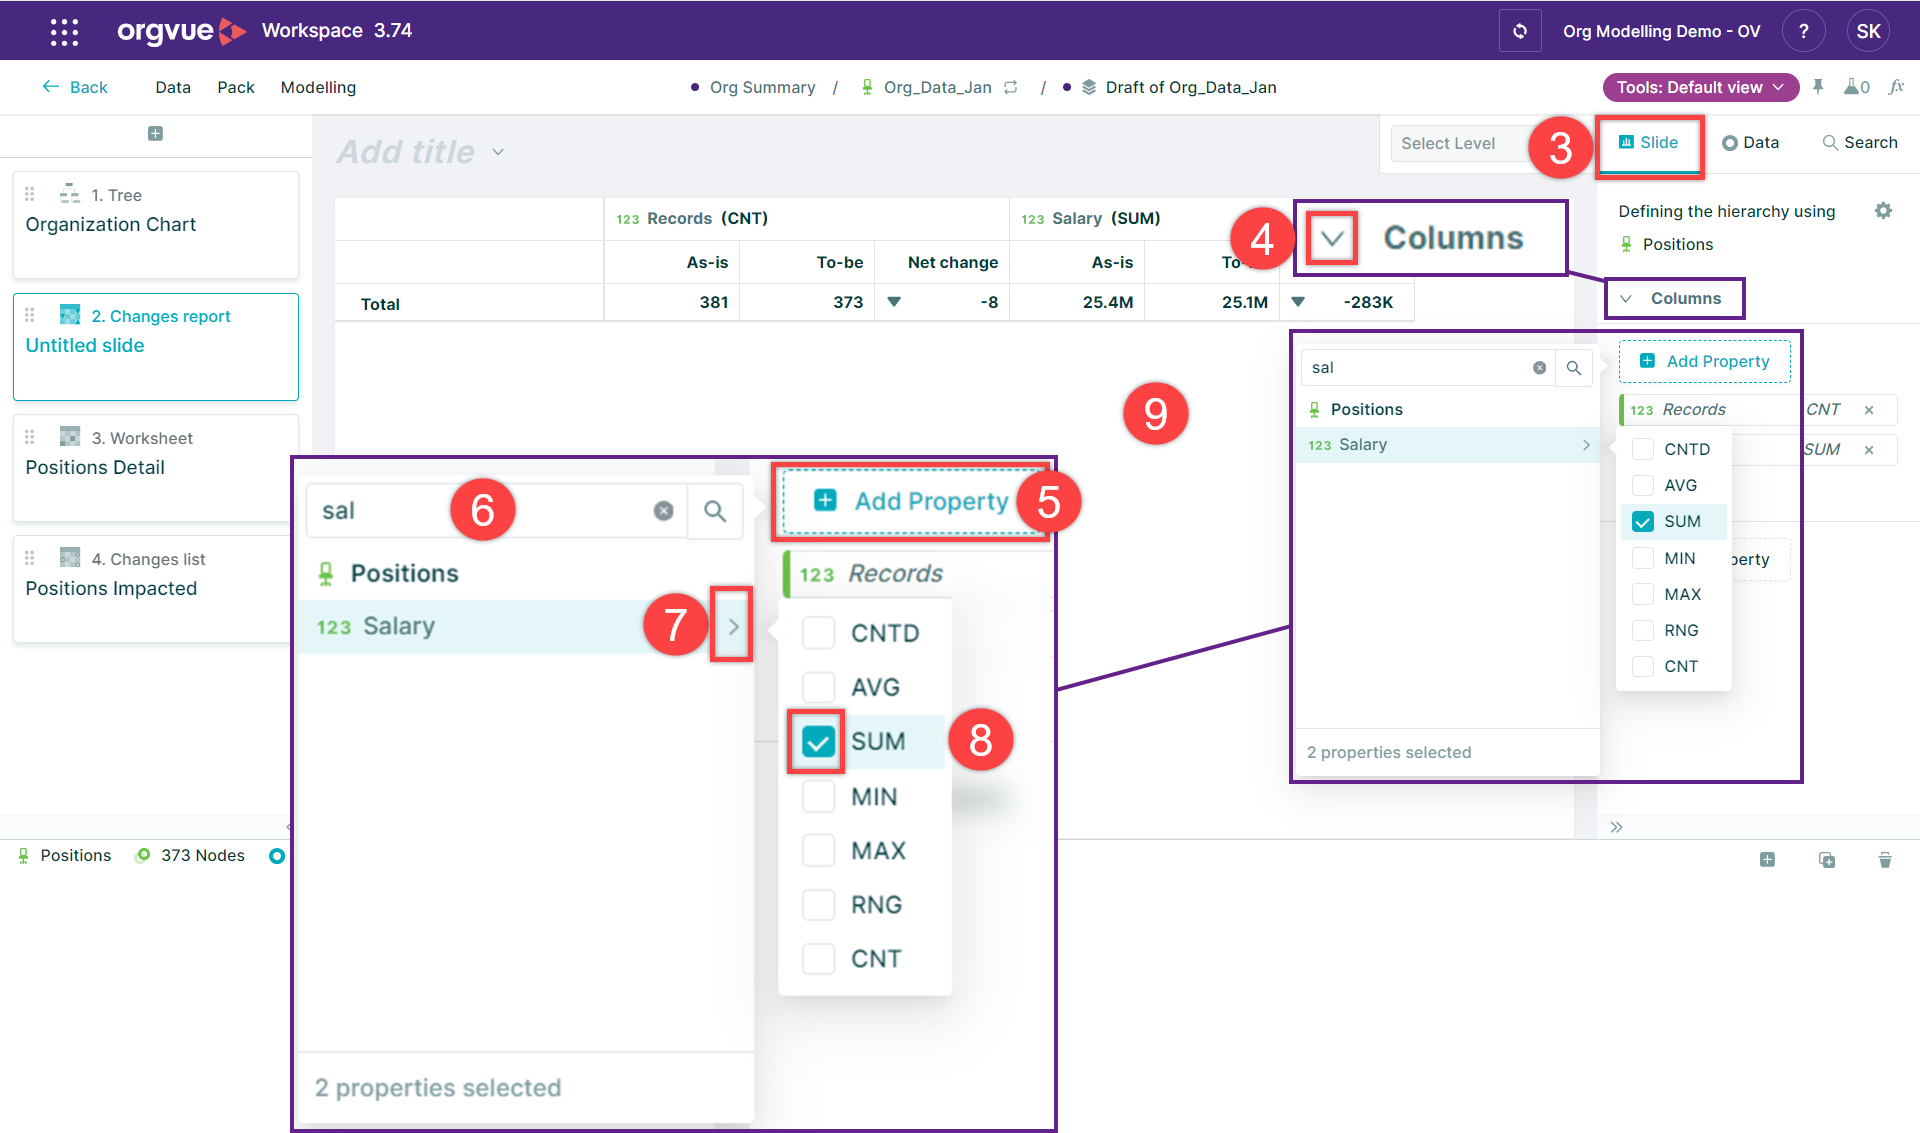Tick the AVG checkbox in the small right panel list
Screen dimensions: 1920x1133
point(1642,485)
